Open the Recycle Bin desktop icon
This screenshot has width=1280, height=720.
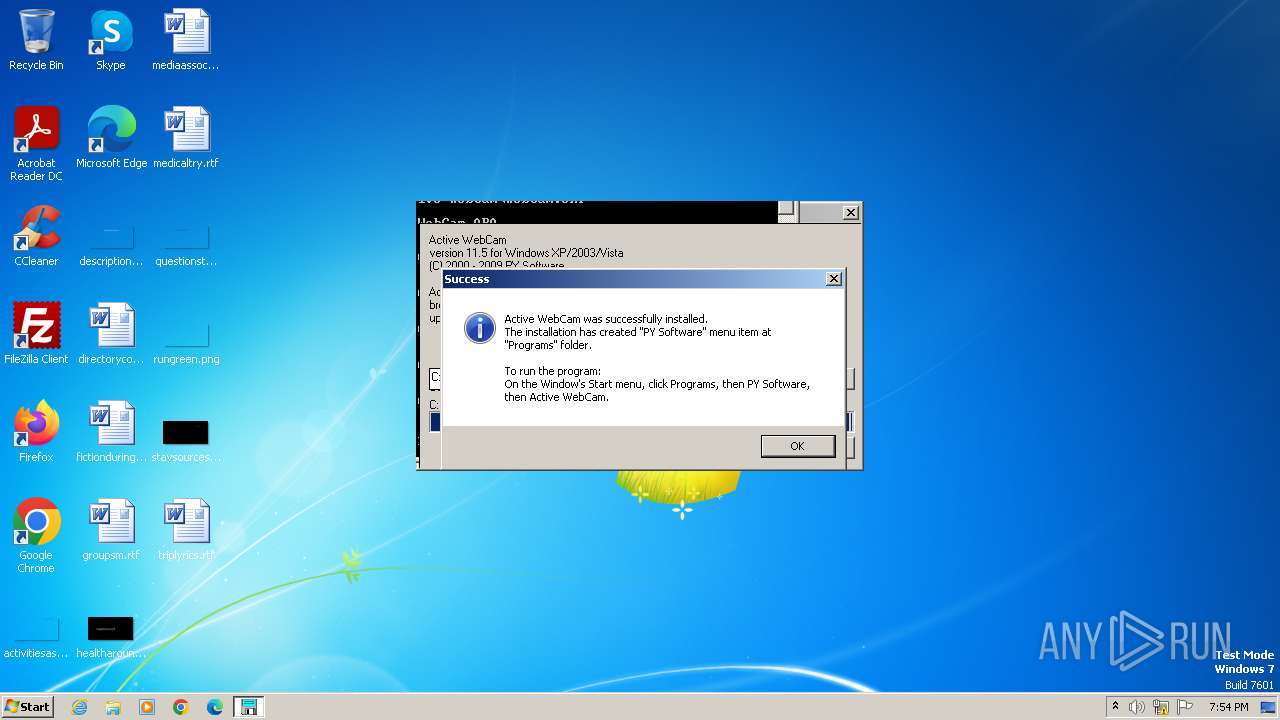[x=36, y=40]
